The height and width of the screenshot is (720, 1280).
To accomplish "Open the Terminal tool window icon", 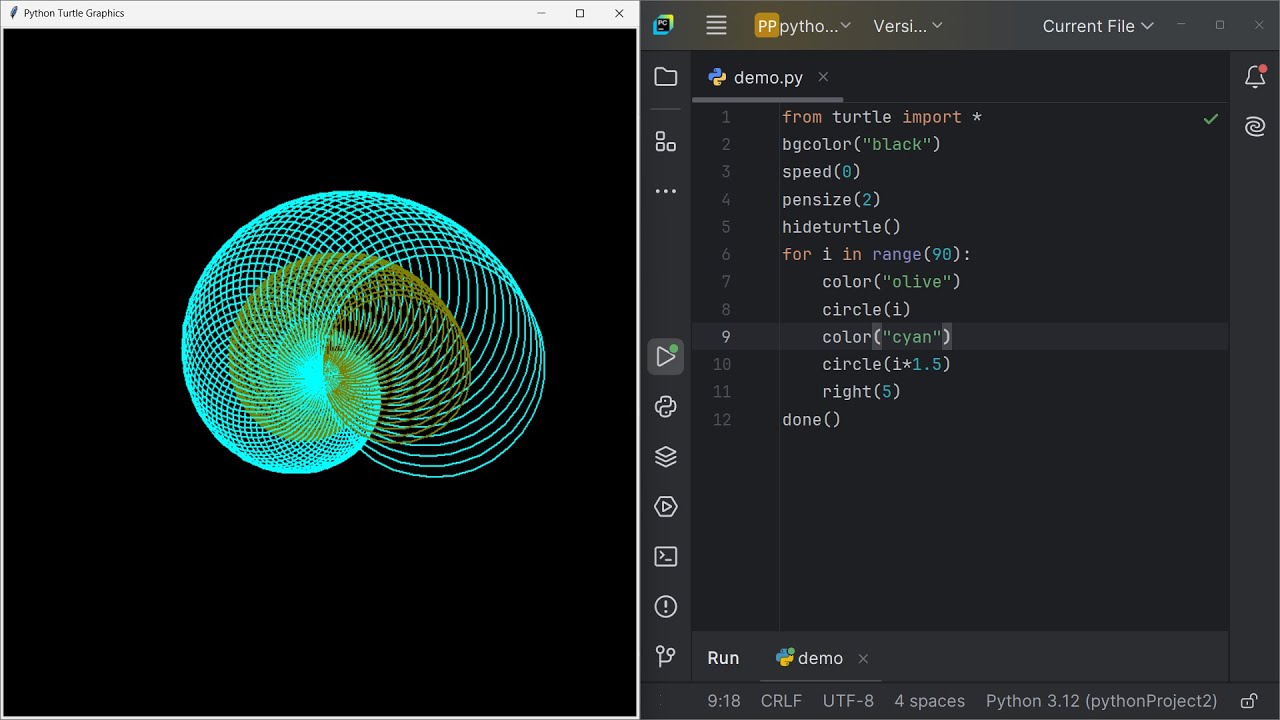I will [x=666, y=557].
